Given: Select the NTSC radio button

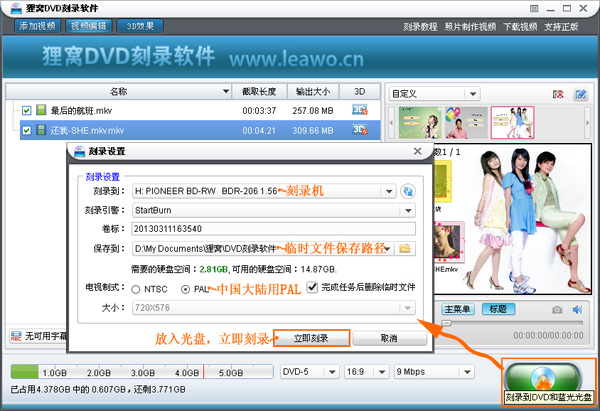Looking at the screenshot, I should [135, 289].
